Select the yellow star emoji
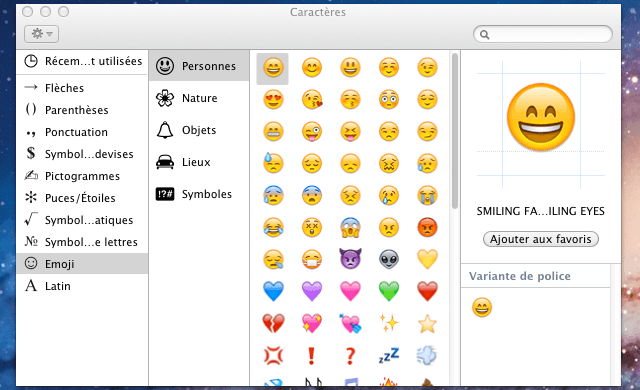 [427, 324]
